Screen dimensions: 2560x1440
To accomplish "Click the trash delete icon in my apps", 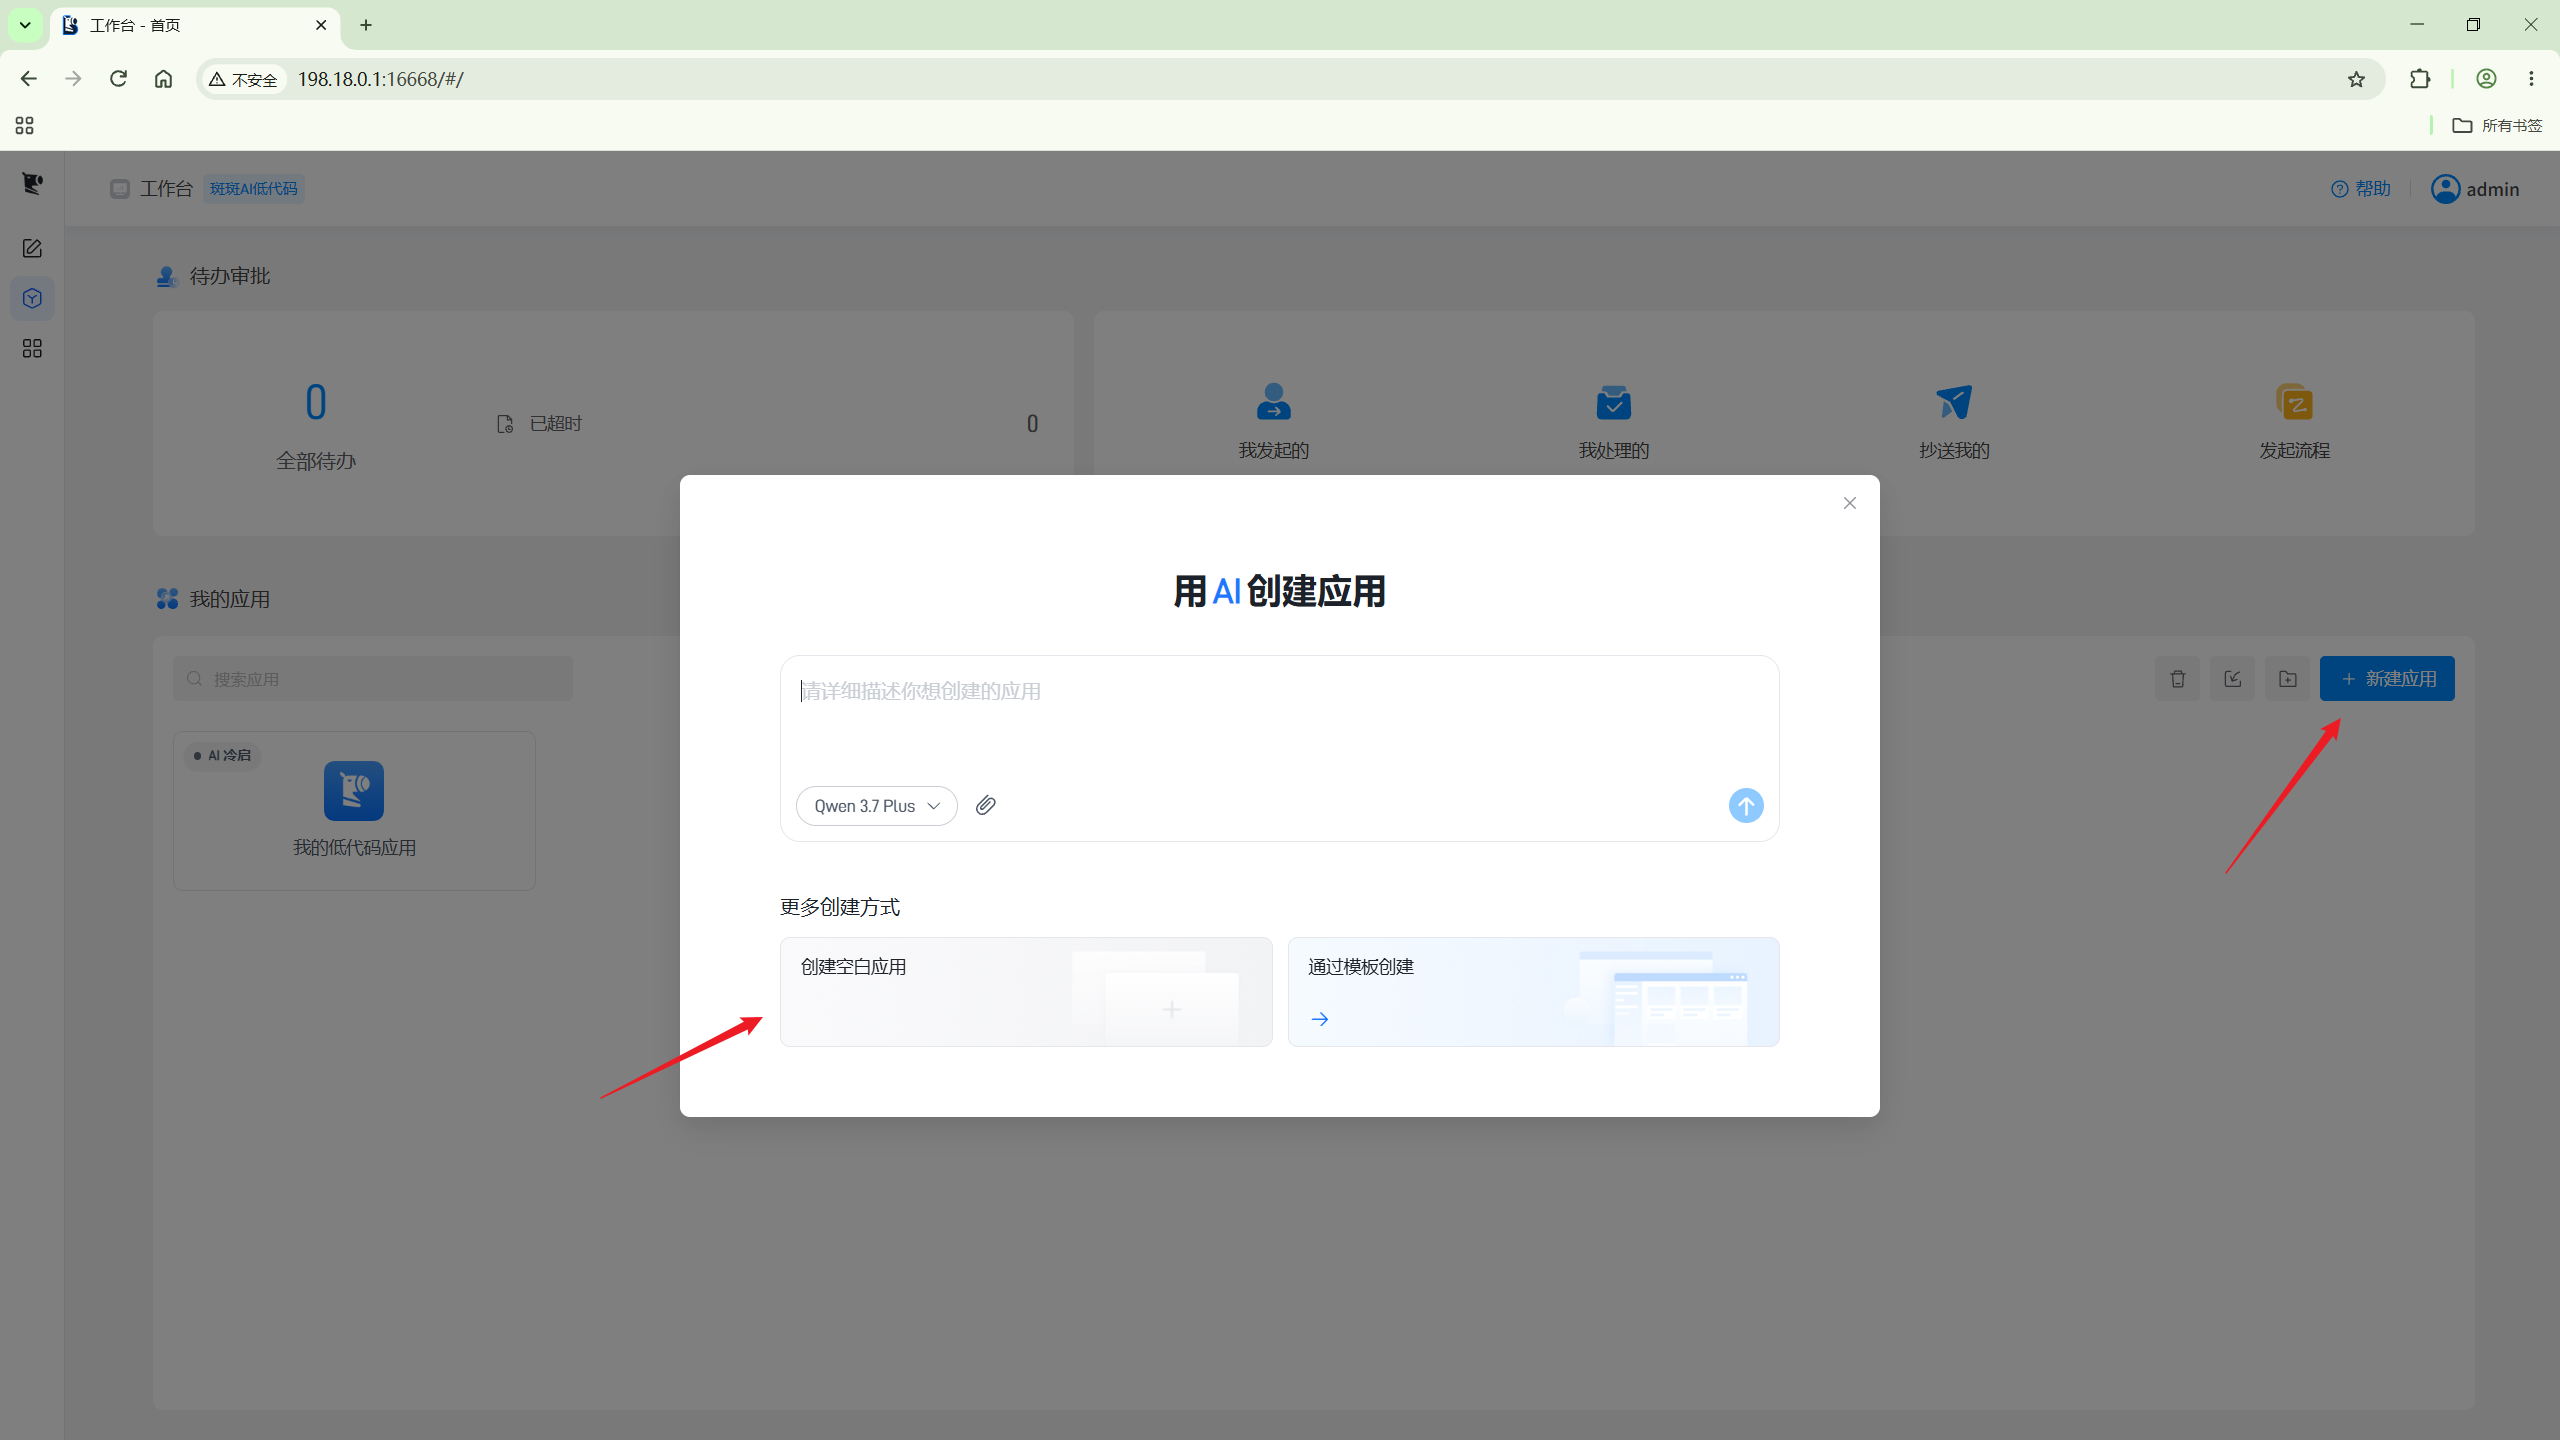I will [2177, 679].
